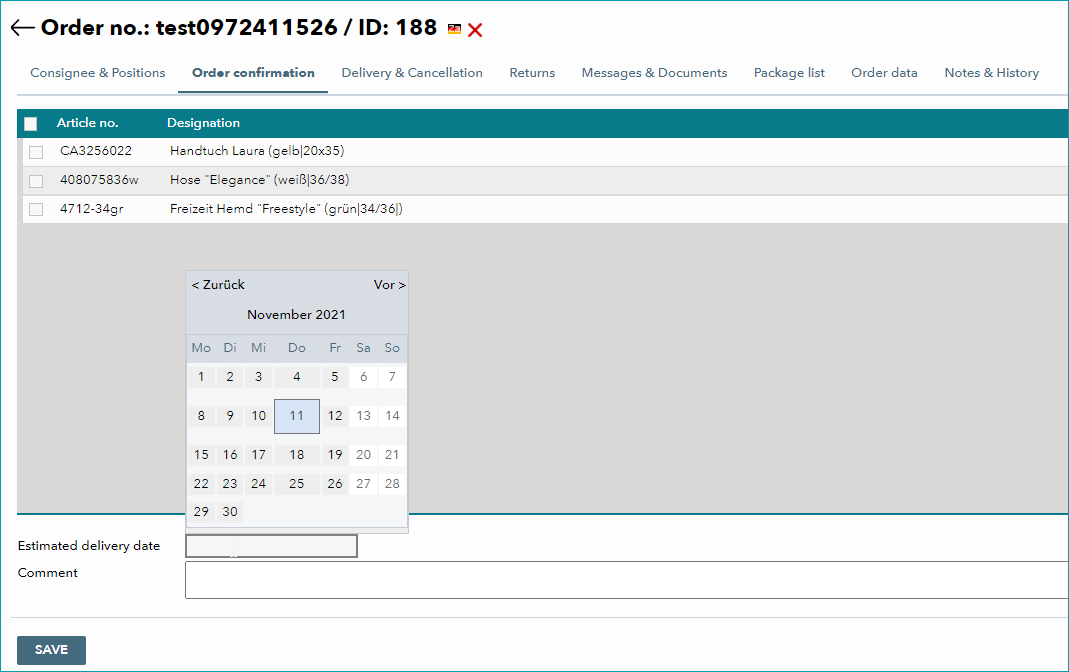Click the Estimated delivery date field

pos(271,546)
